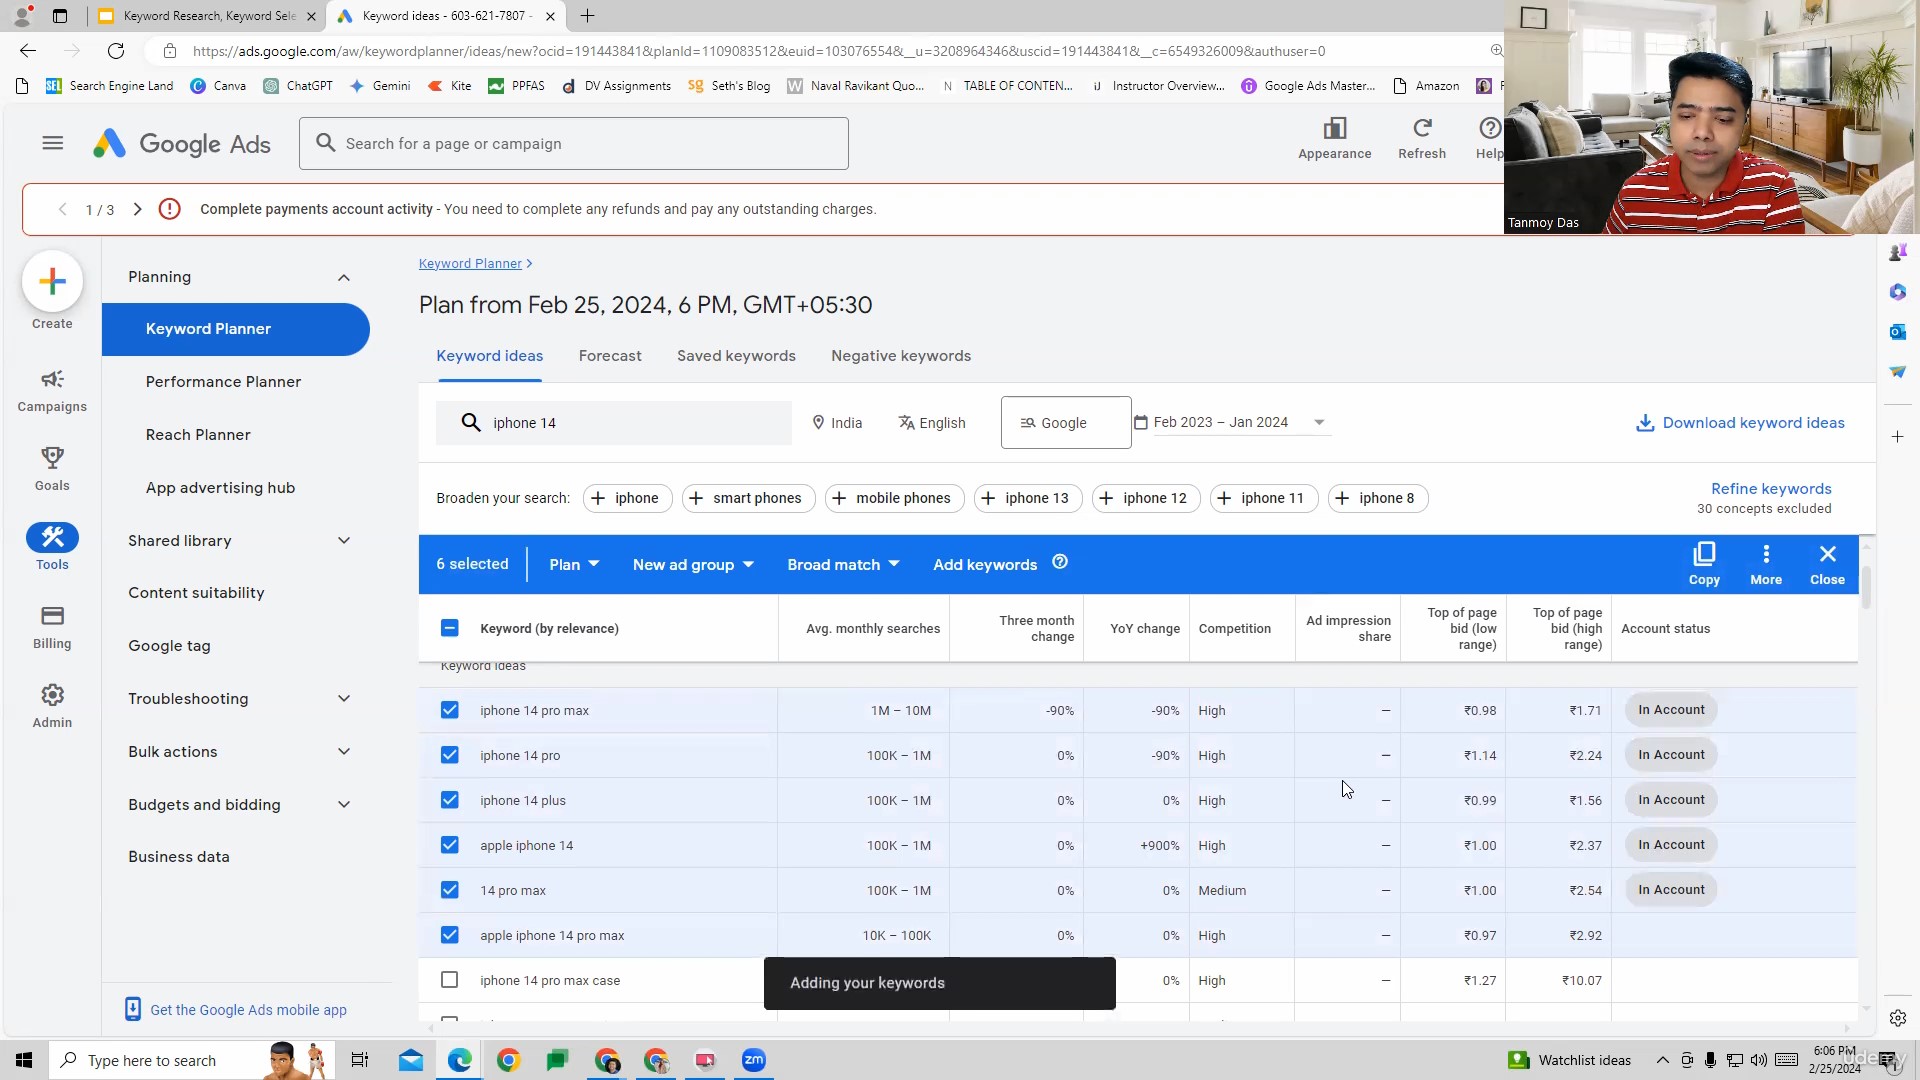1920x1080 pixels.
Task: Click the Create plus button
Action: [52, 281]
